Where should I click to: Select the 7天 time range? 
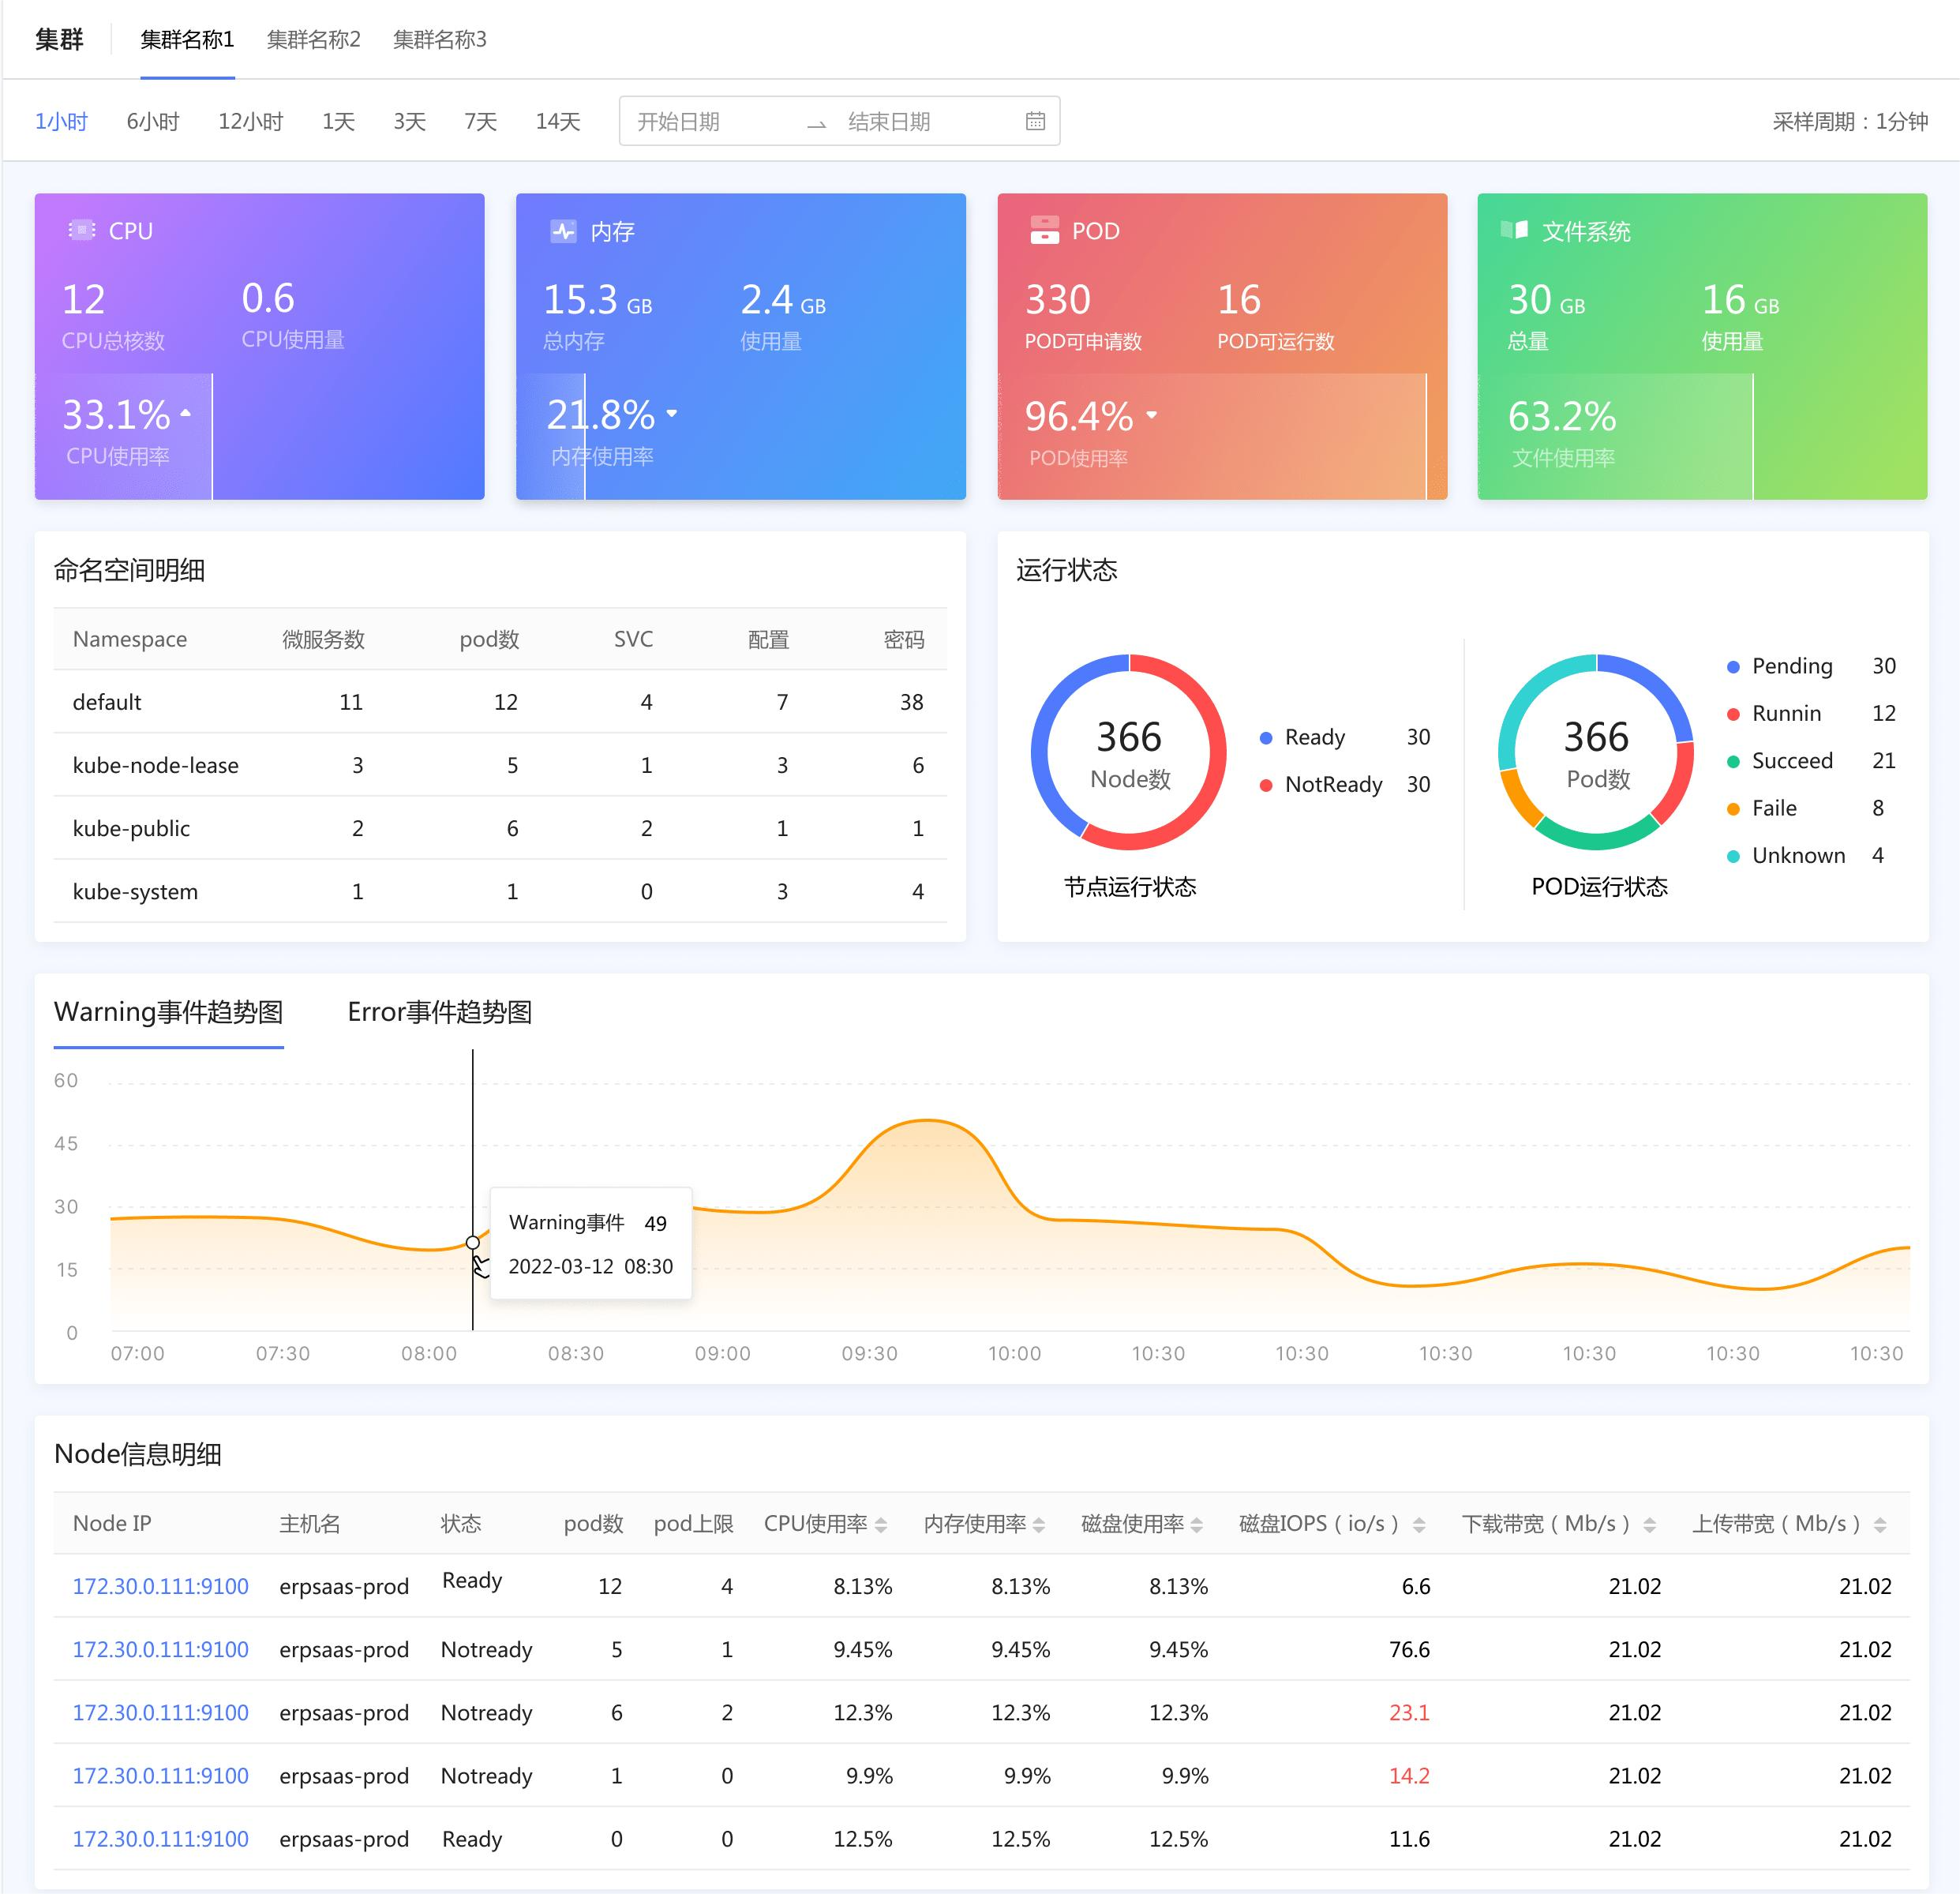pos(480,122)
